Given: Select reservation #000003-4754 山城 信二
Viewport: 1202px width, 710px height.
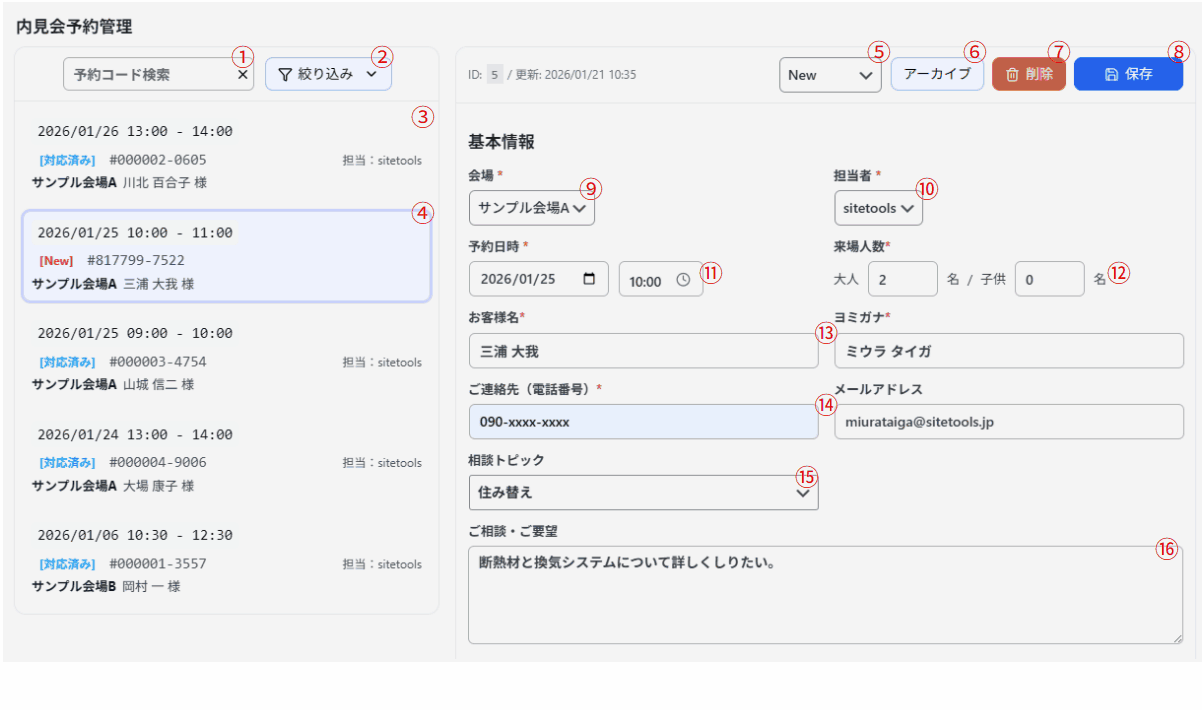Looking at the screenshot, I should coord(227,358).
